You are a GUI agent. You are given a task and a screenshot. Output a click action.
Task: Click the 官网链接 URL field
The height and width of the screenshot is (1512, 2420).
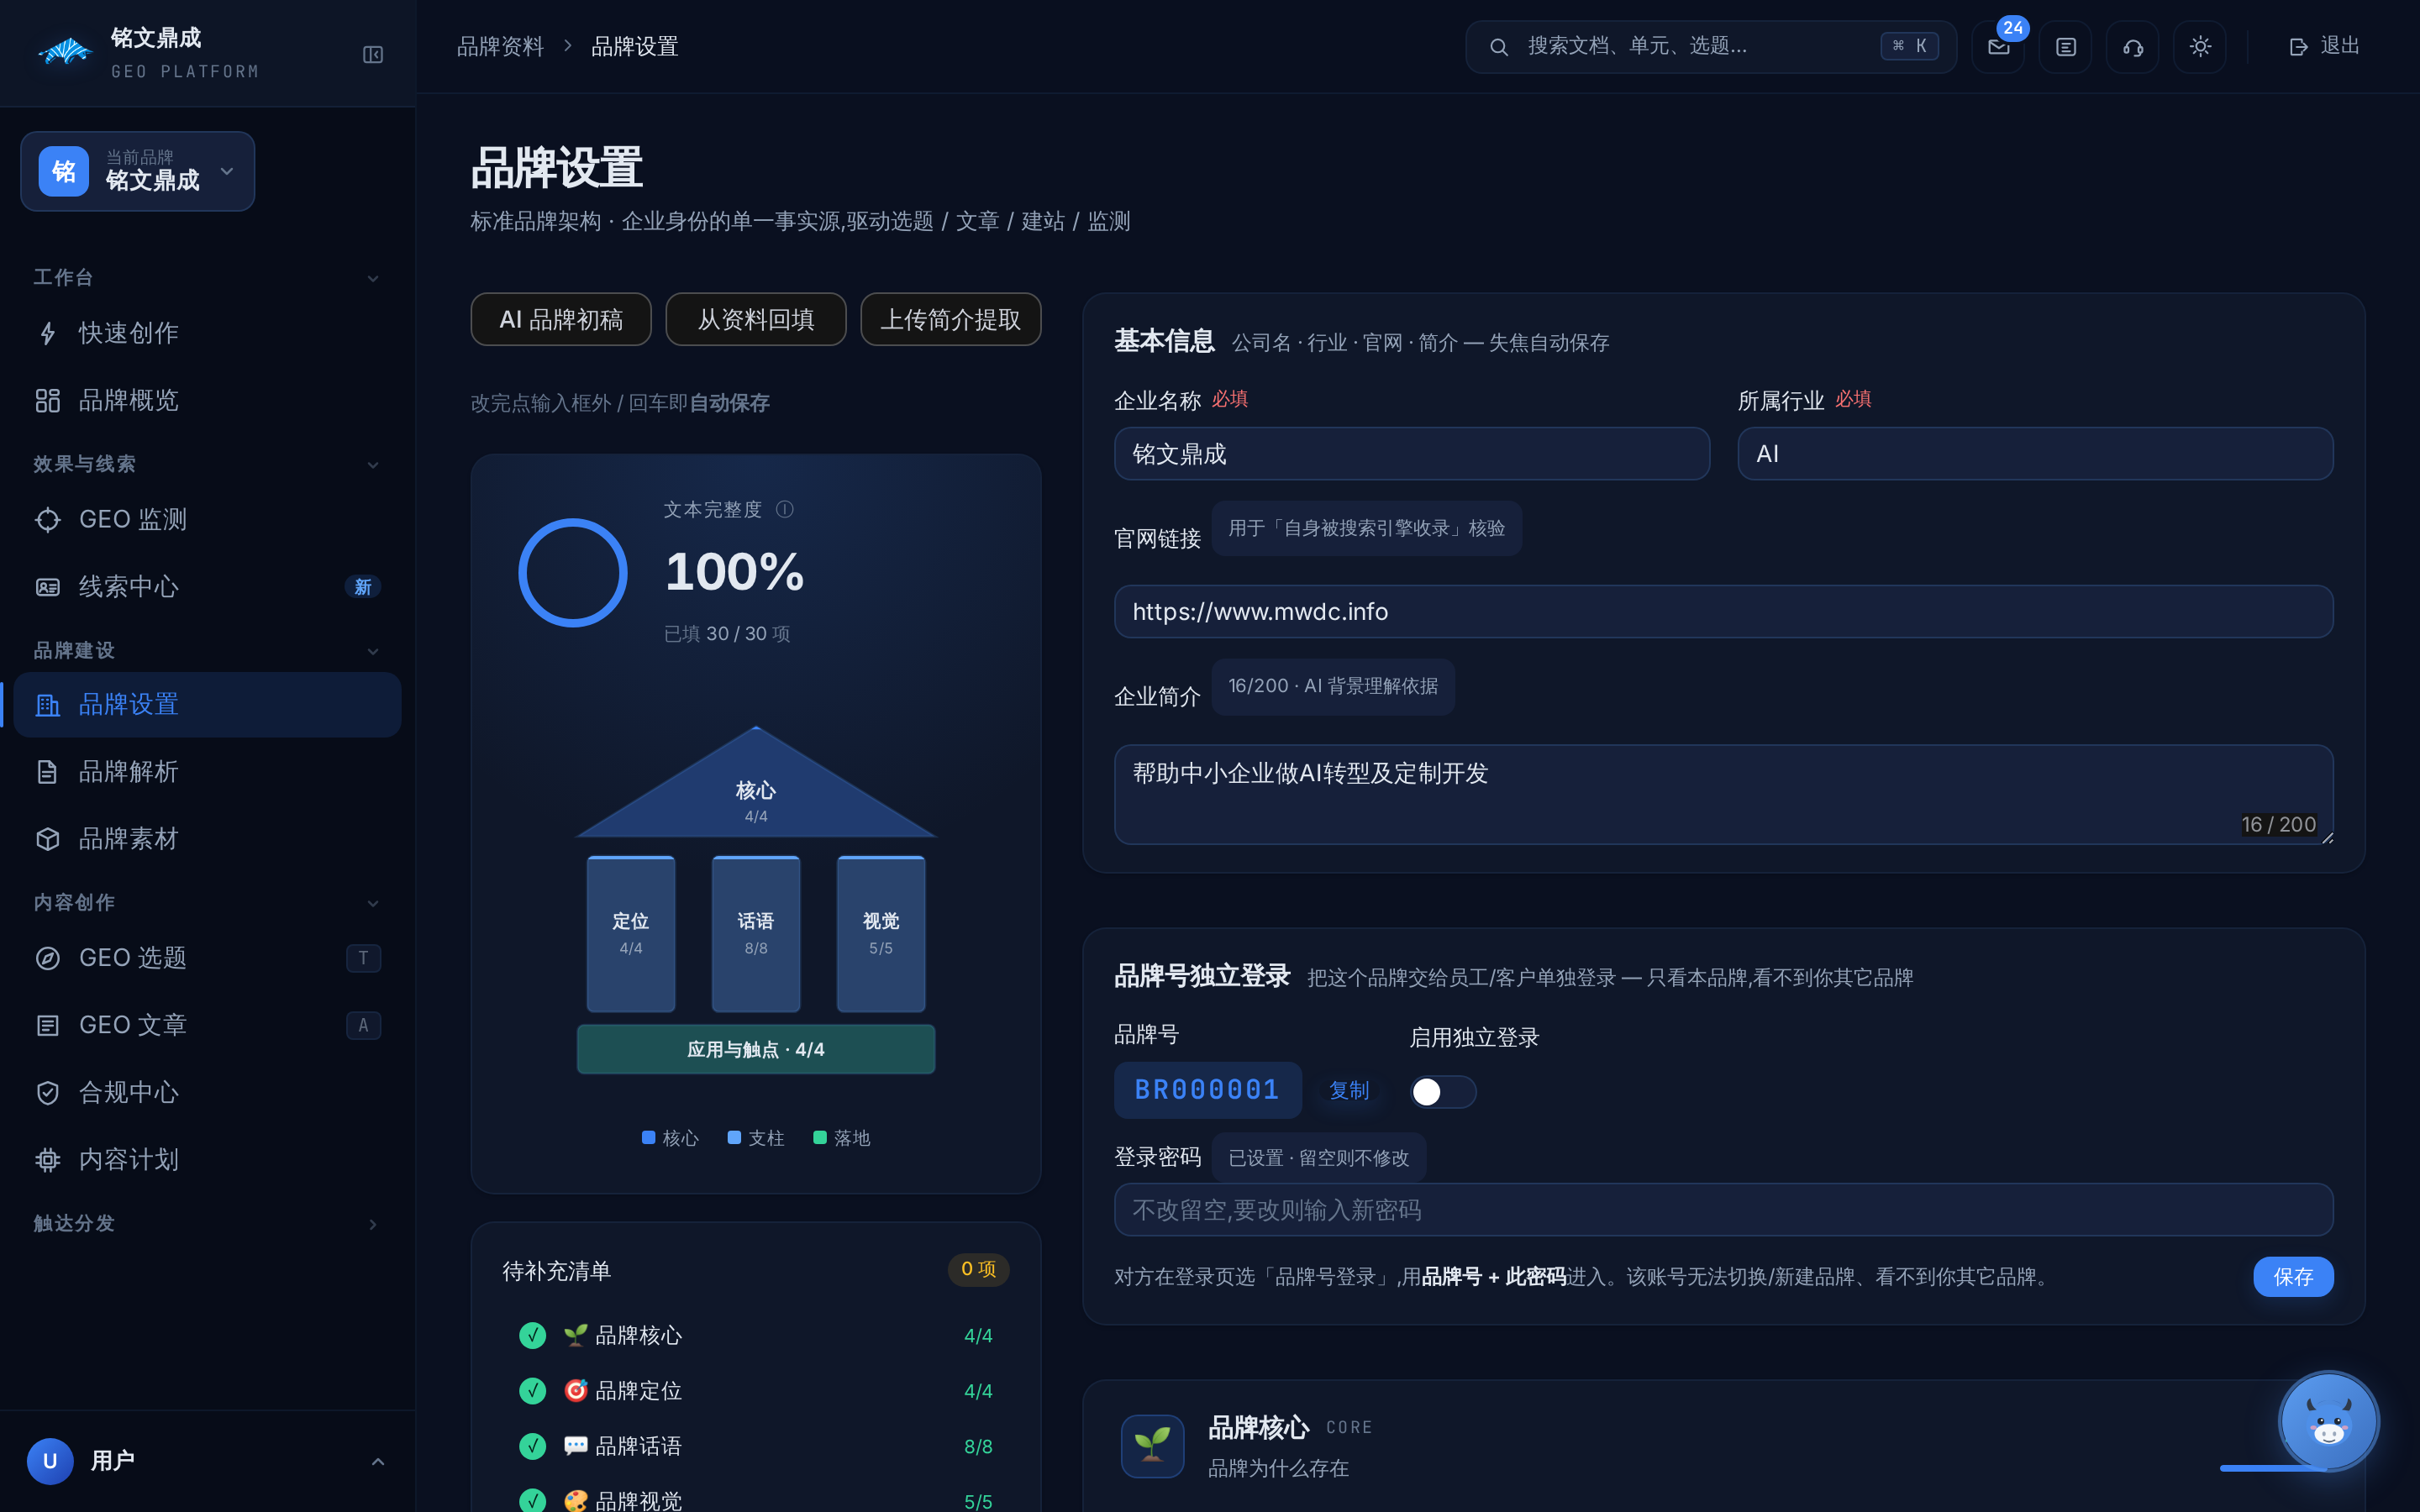point(1723,611)
